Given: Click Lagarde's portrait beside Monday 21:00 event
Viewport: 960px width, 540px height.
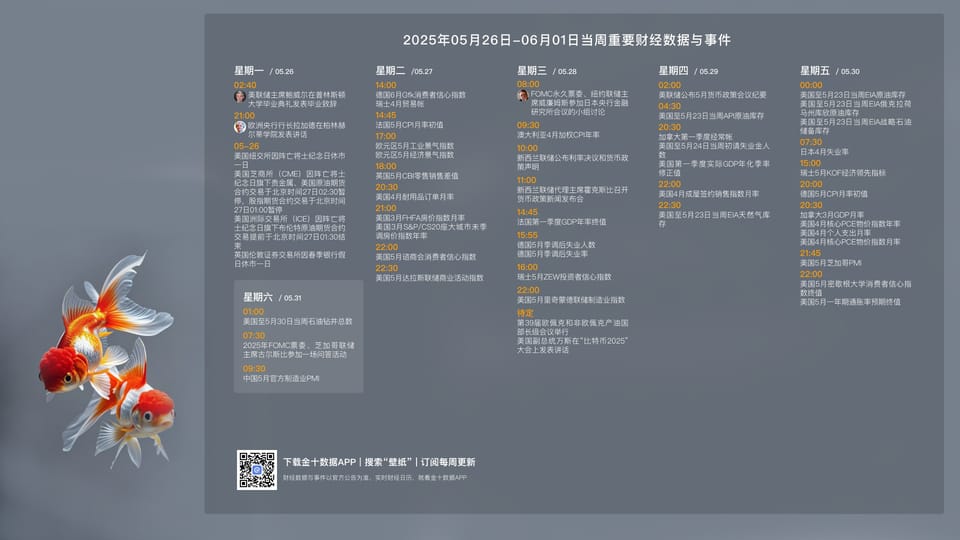Looking at the screenshot, I should (x=239, y=127).
